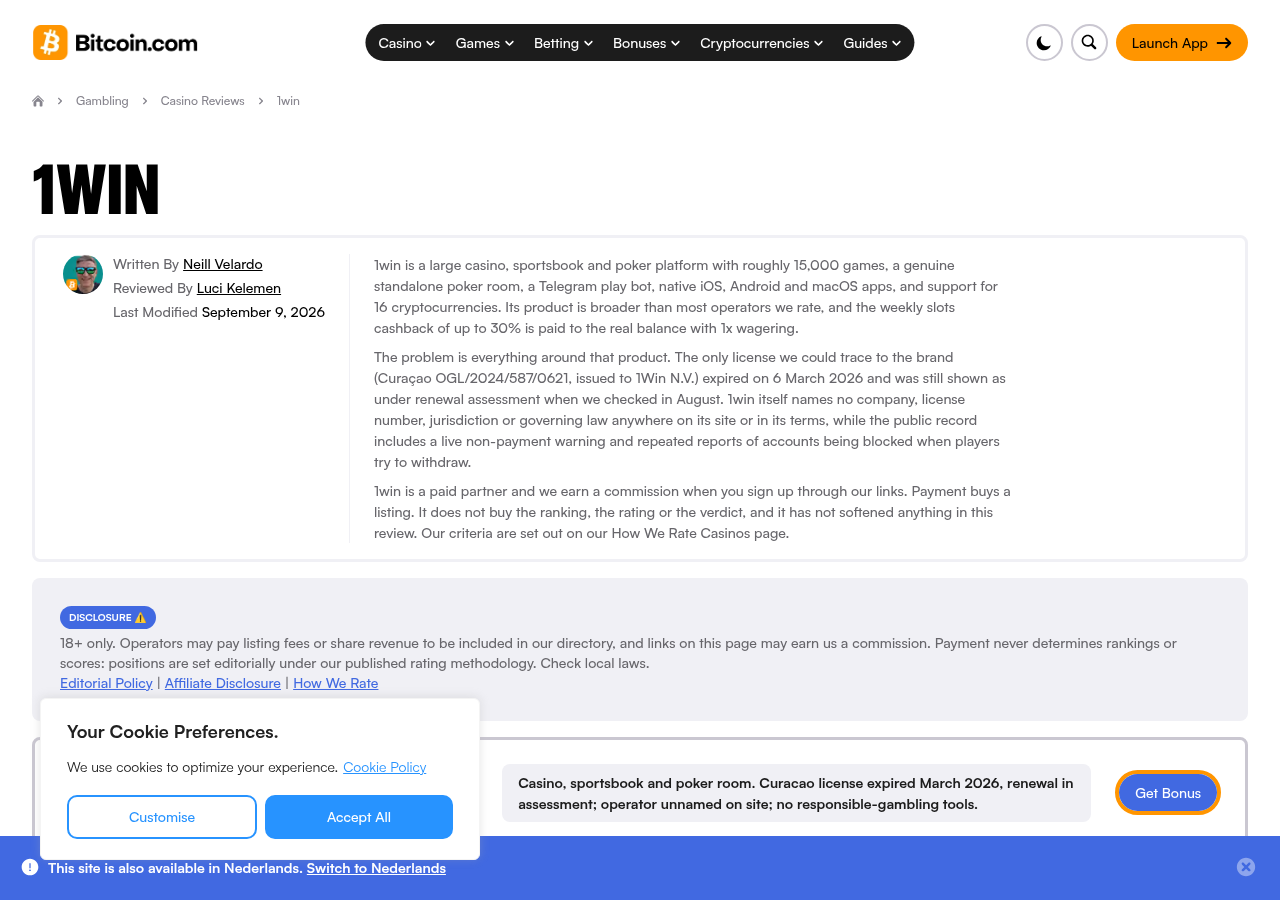
Task: Expand the Cryptocurrencies menu
Action: 761,43
